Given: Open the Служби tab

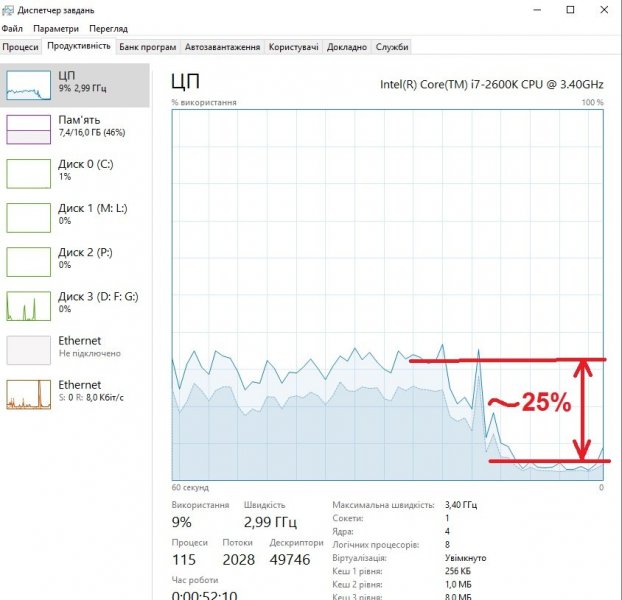Looking at the screenshot, I should [391, 47].
